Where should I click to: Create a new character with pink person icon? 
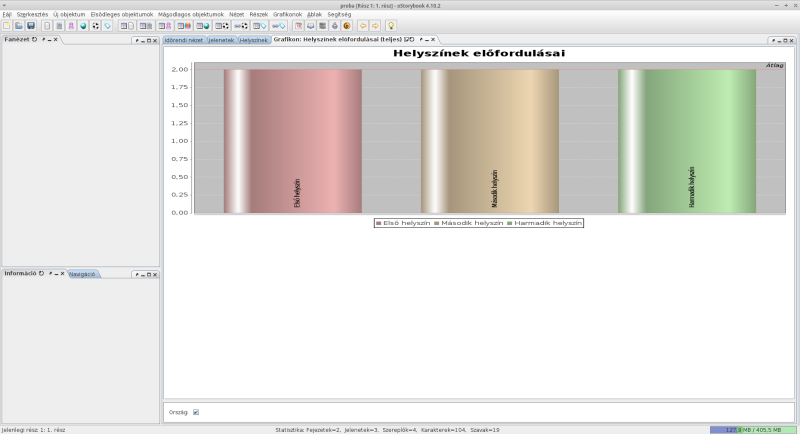(71, 25)
